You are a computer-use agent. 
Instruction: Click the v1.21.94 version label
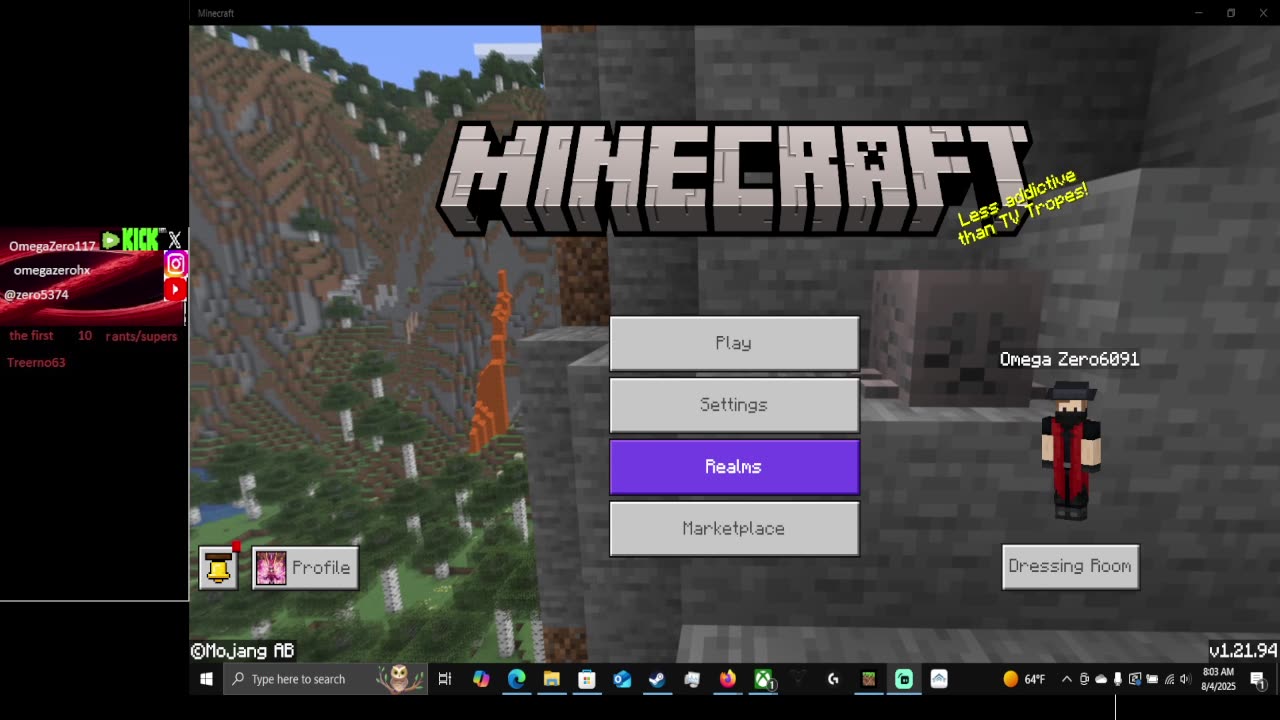tap(1242, 650)
